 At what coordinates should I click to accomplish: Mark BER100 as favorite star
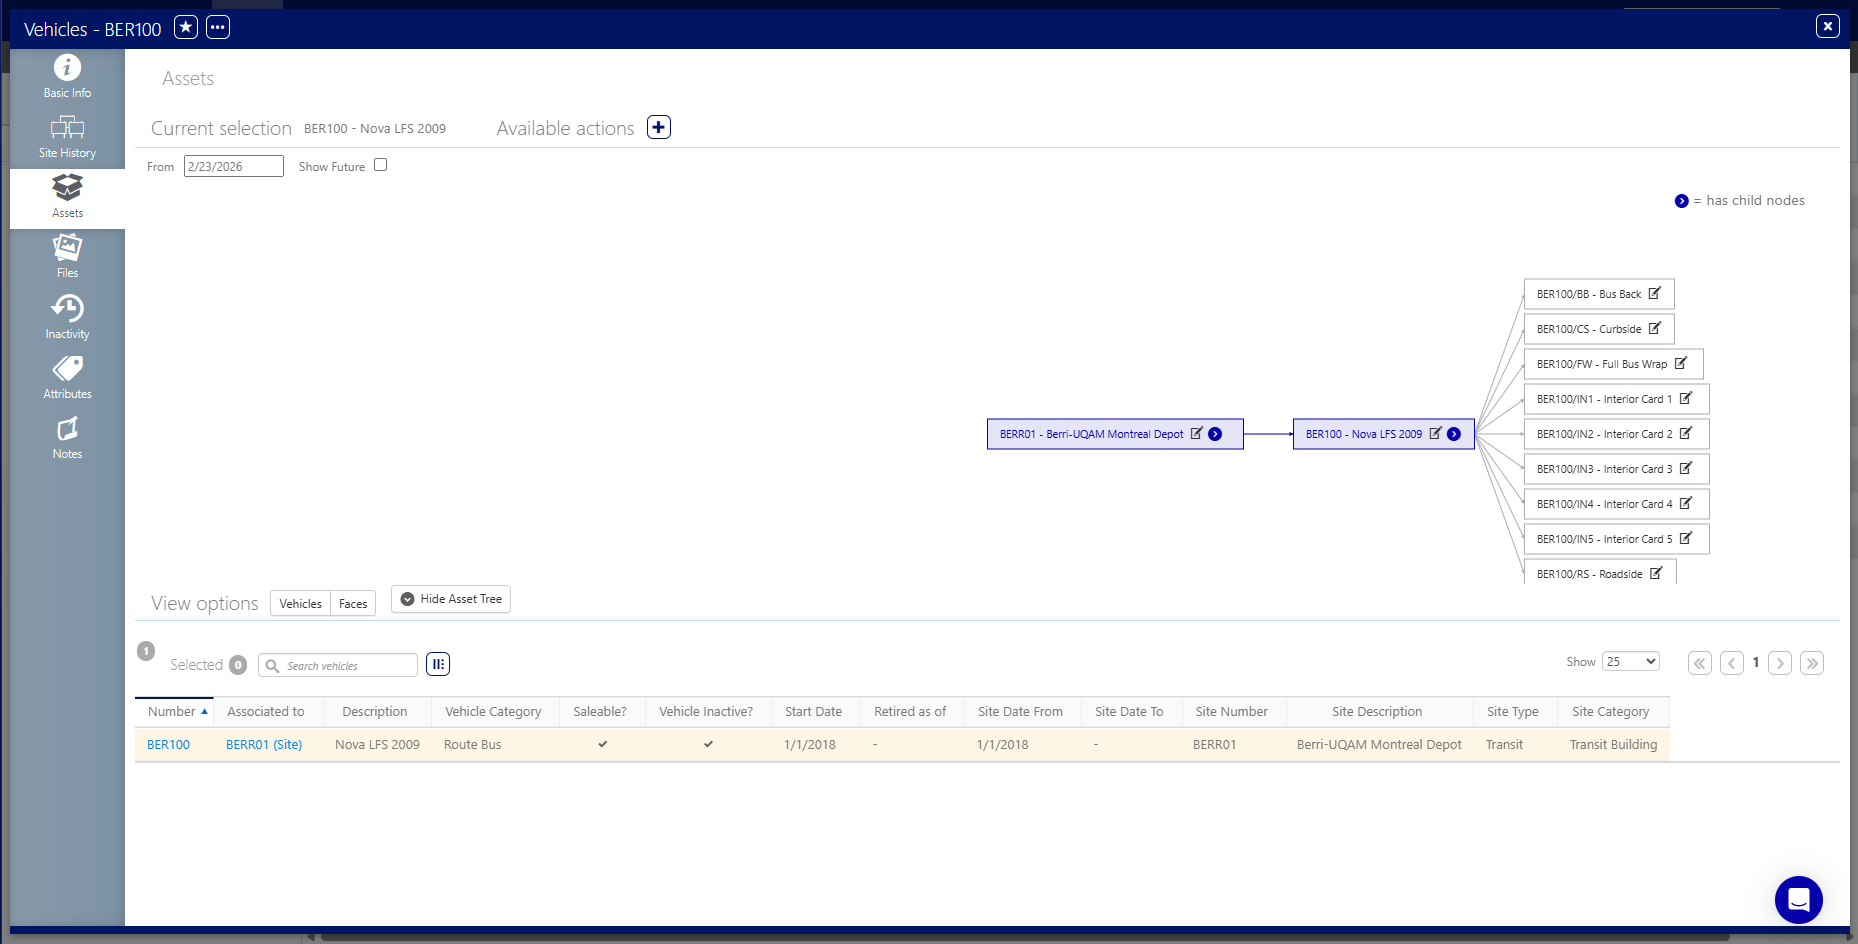186,27
